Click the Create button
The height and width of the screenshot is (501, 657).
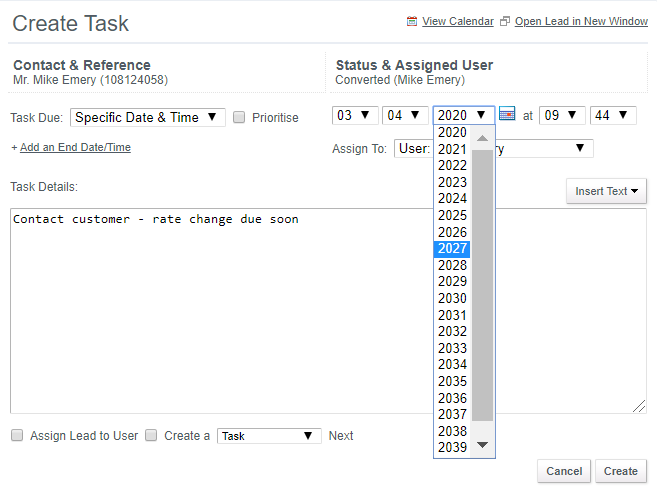click(x=621, y=471)
